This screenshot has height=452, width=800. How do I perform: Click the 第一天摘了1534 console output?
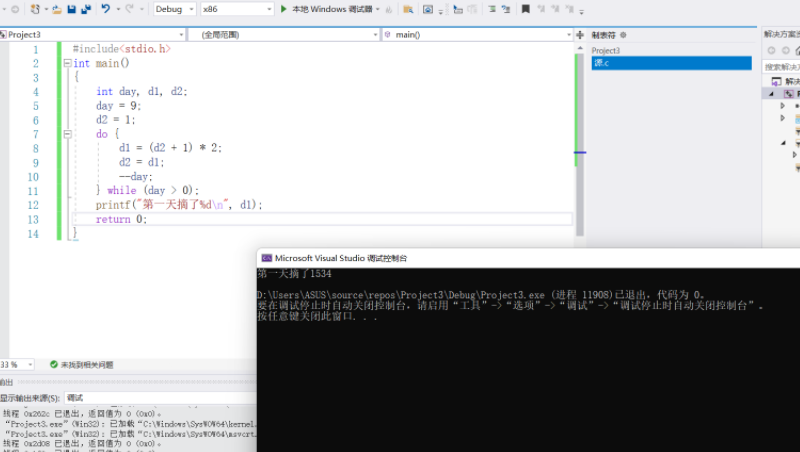pos(294,274)
